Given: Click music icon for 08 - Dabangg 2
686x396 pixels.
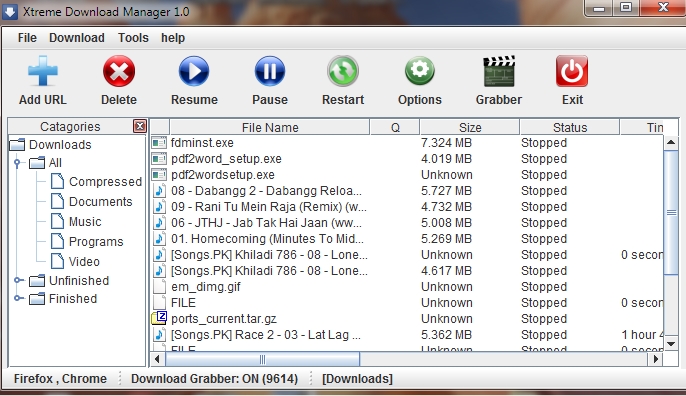Looking at the screenshot, I should coord(159,191).
